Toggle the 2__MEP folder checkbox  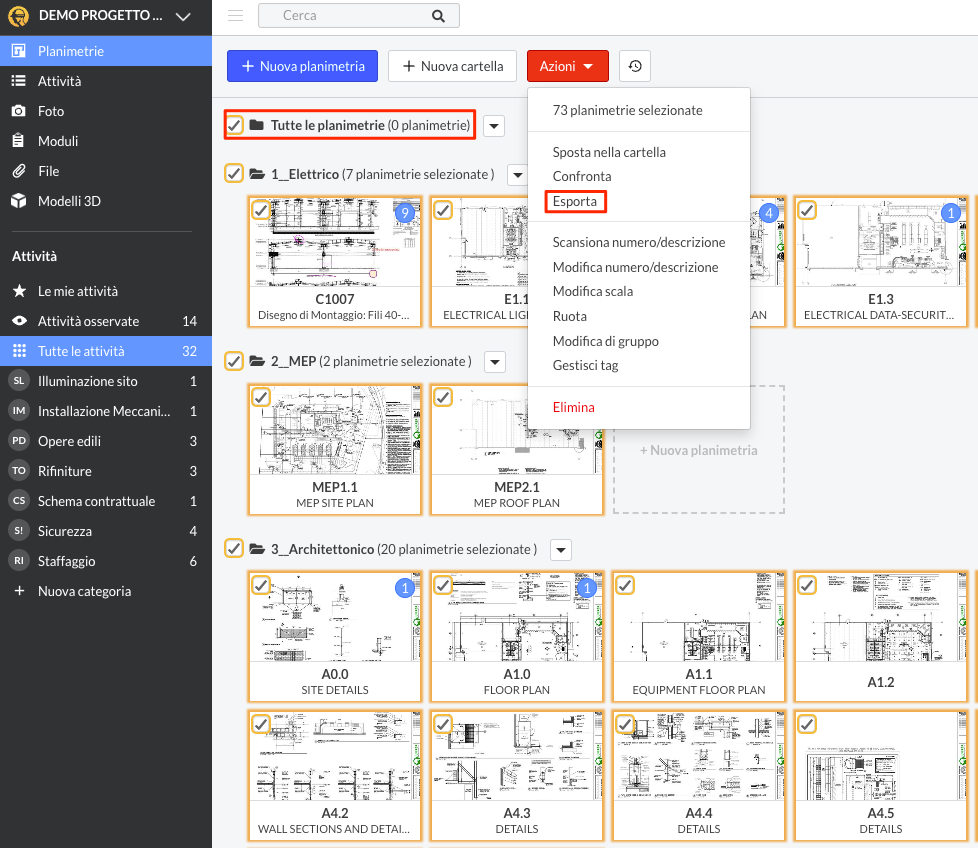point(235,361)
